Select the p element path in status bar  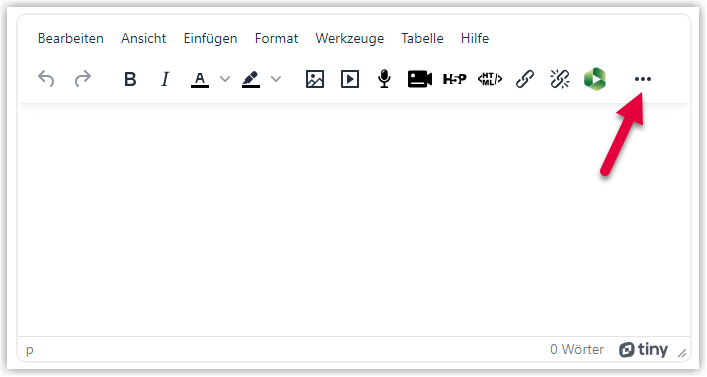tap(30, 350)
